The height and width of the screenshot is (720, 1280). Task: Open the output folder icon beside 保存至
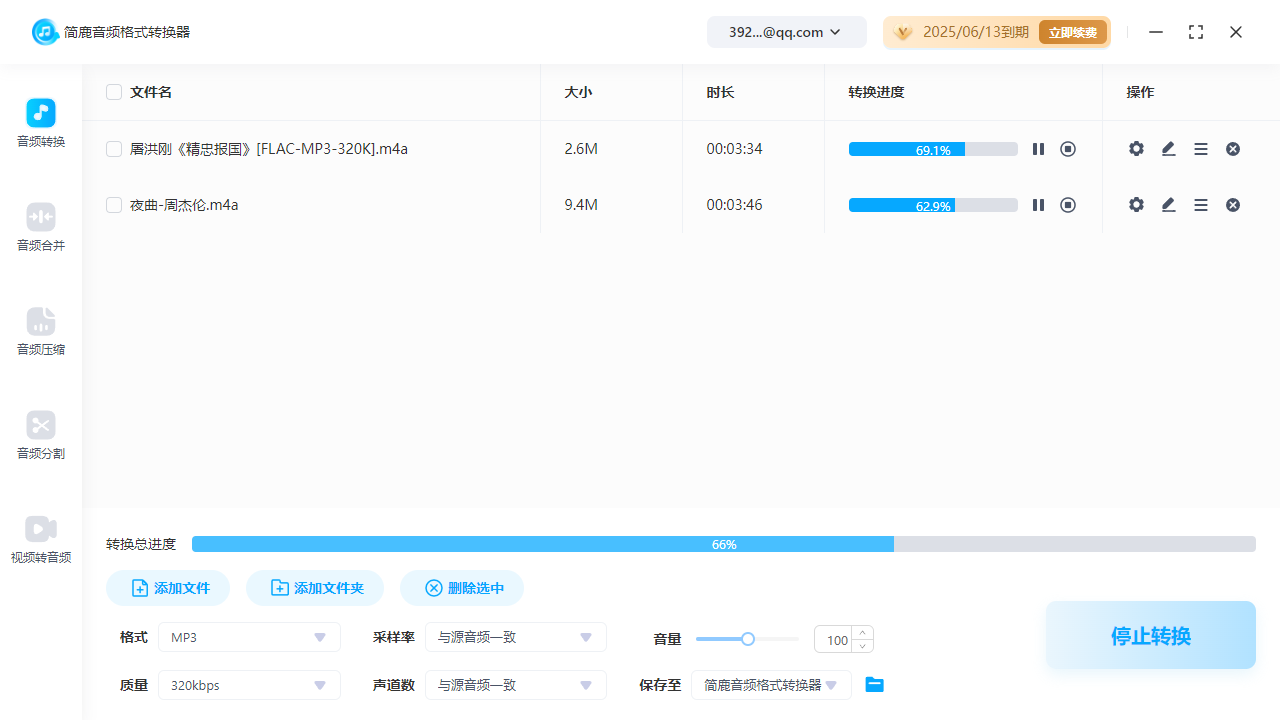click(875, 685)
